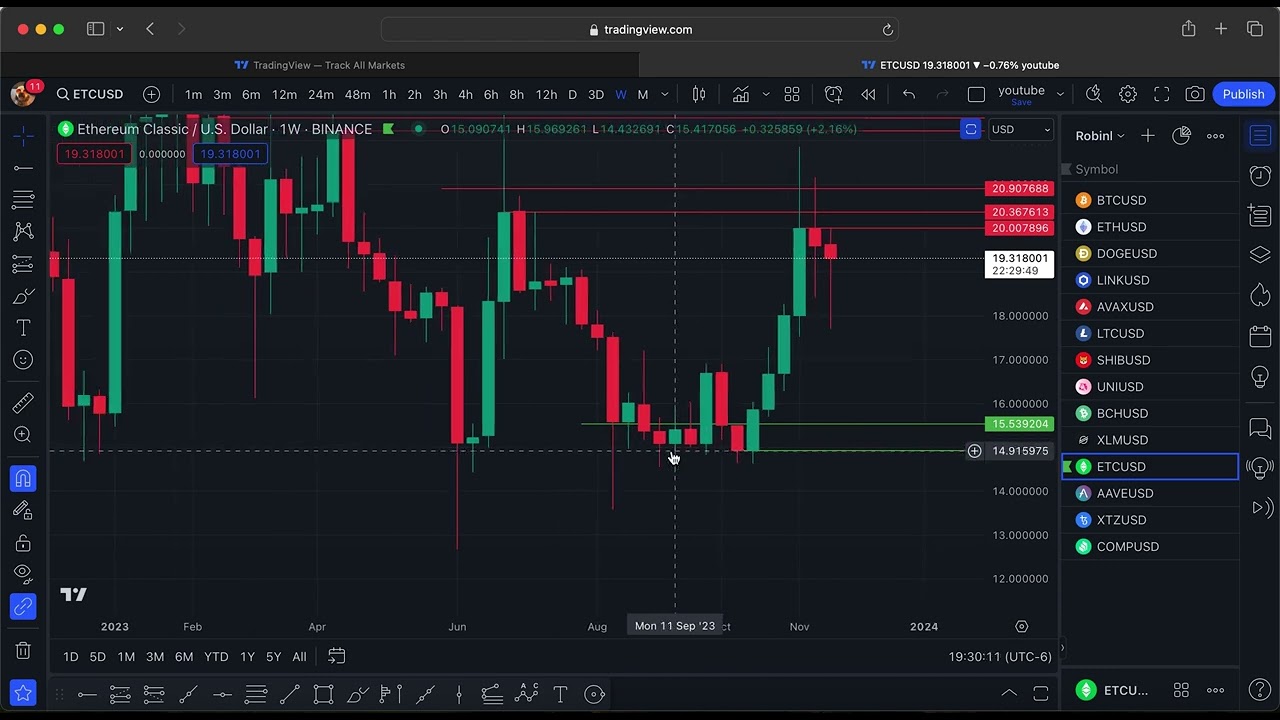Toggle lock all drawings
1280x720 pixels.
[23, 543]
